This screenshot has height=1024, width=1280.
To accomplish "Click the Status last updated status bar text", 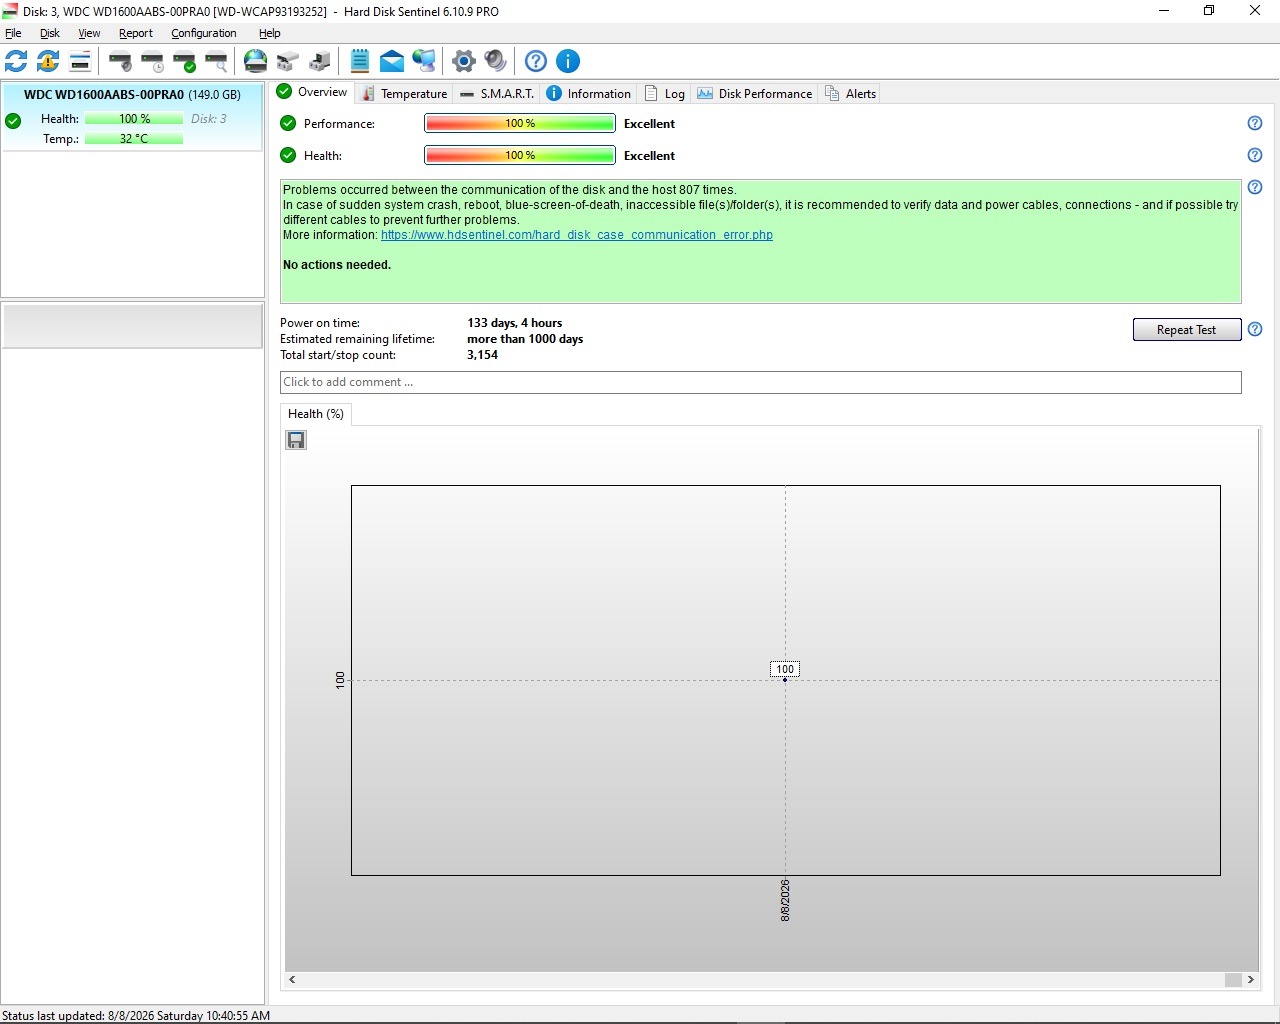I will 136,1016.
